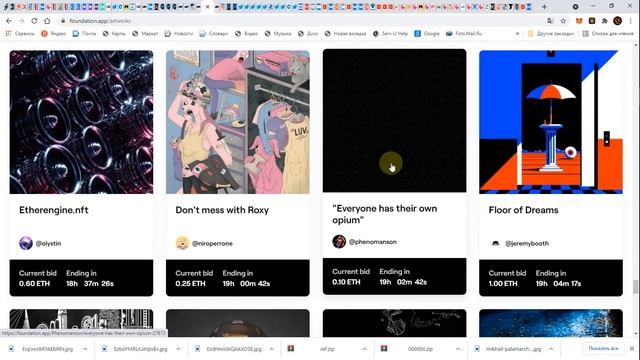640x360 pixels.
Task: Click the @phenomanson avatar icon
Action: tap(339, 242)
